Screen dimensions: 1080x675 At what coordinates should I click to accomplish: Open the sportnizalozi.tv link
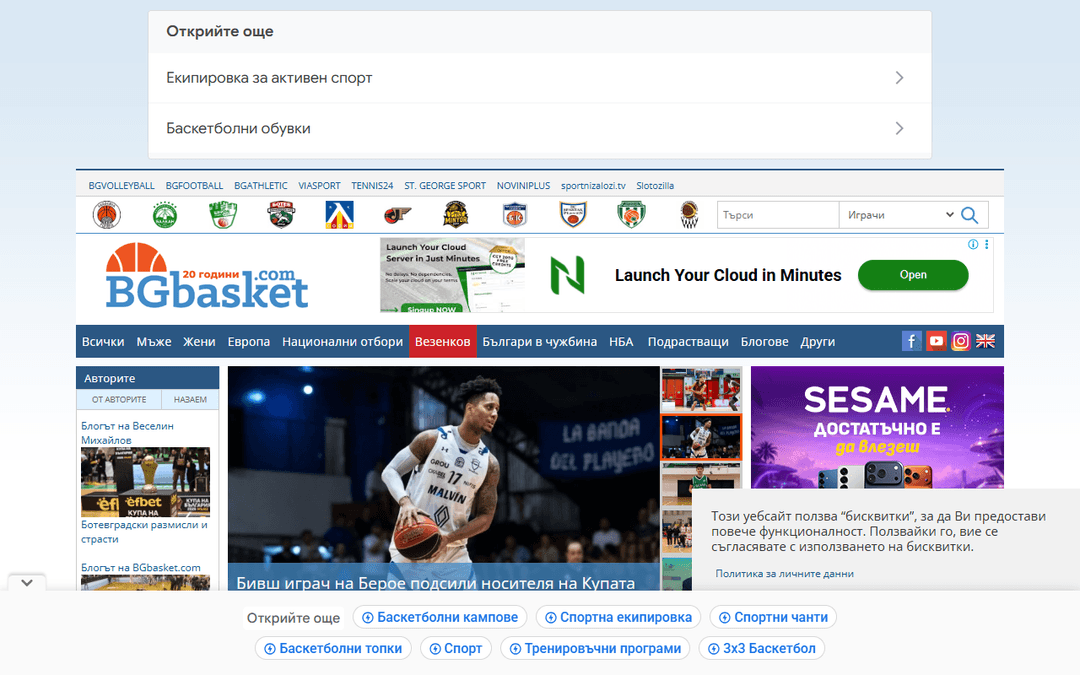click(x=593, y=186)
